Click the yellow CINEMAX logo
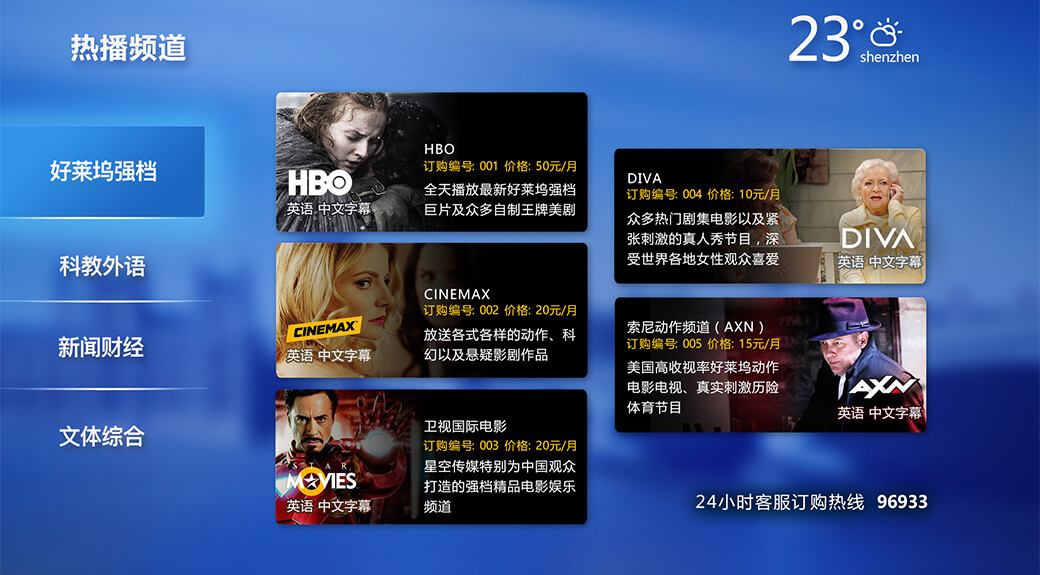 point(324,330)
